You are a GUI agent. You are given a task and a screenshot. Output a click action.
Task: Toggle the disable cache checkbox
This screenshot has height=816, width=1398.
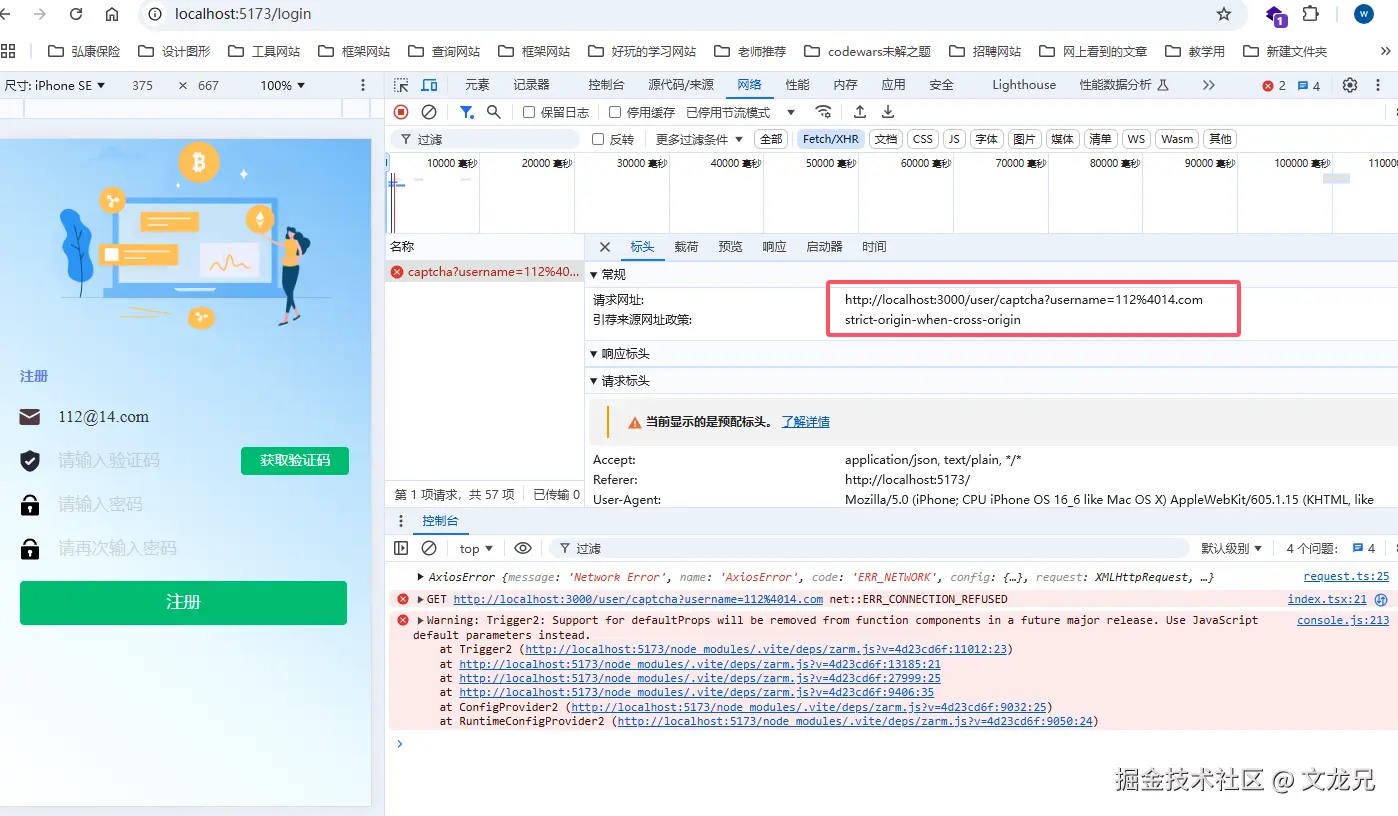pyautogui.click(x=615, y=112)
